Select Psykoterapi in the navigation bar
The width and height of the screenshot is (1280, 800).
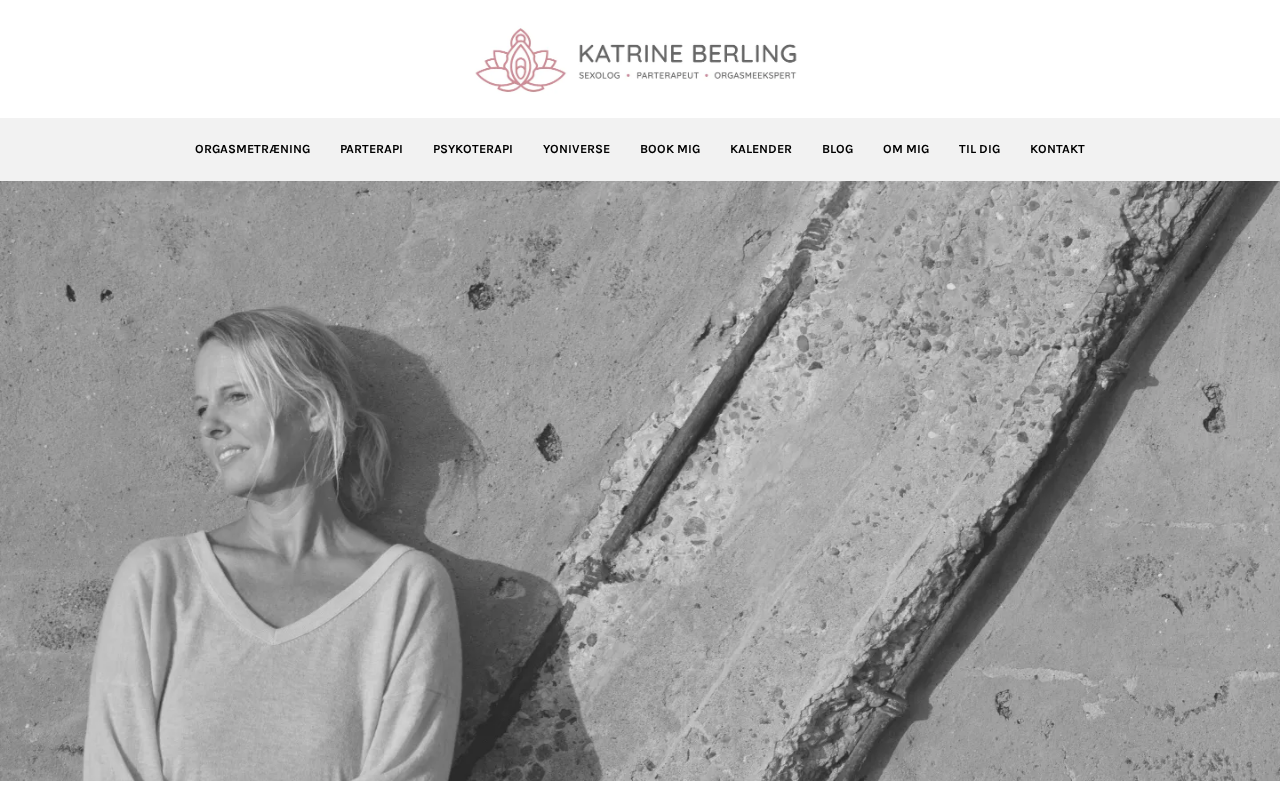coord(473,149)
